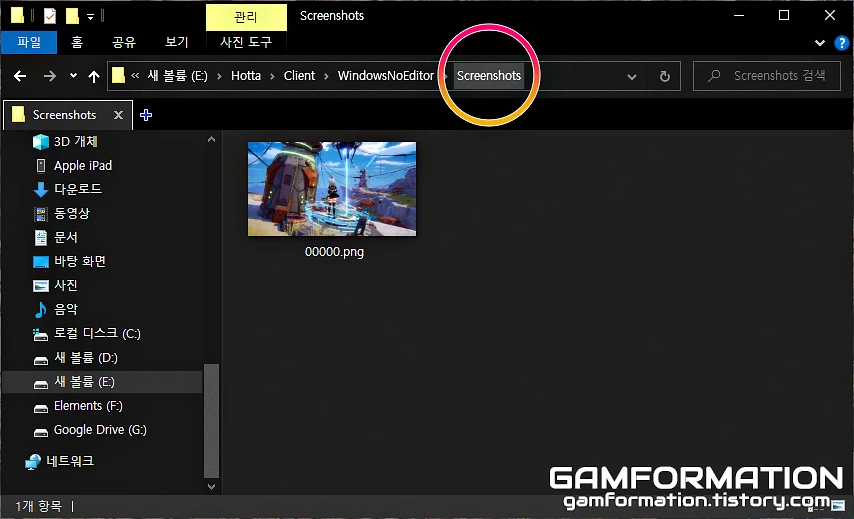Open the recent locations dropdown arrow
The image size is (854, 519).
[73, 76]
